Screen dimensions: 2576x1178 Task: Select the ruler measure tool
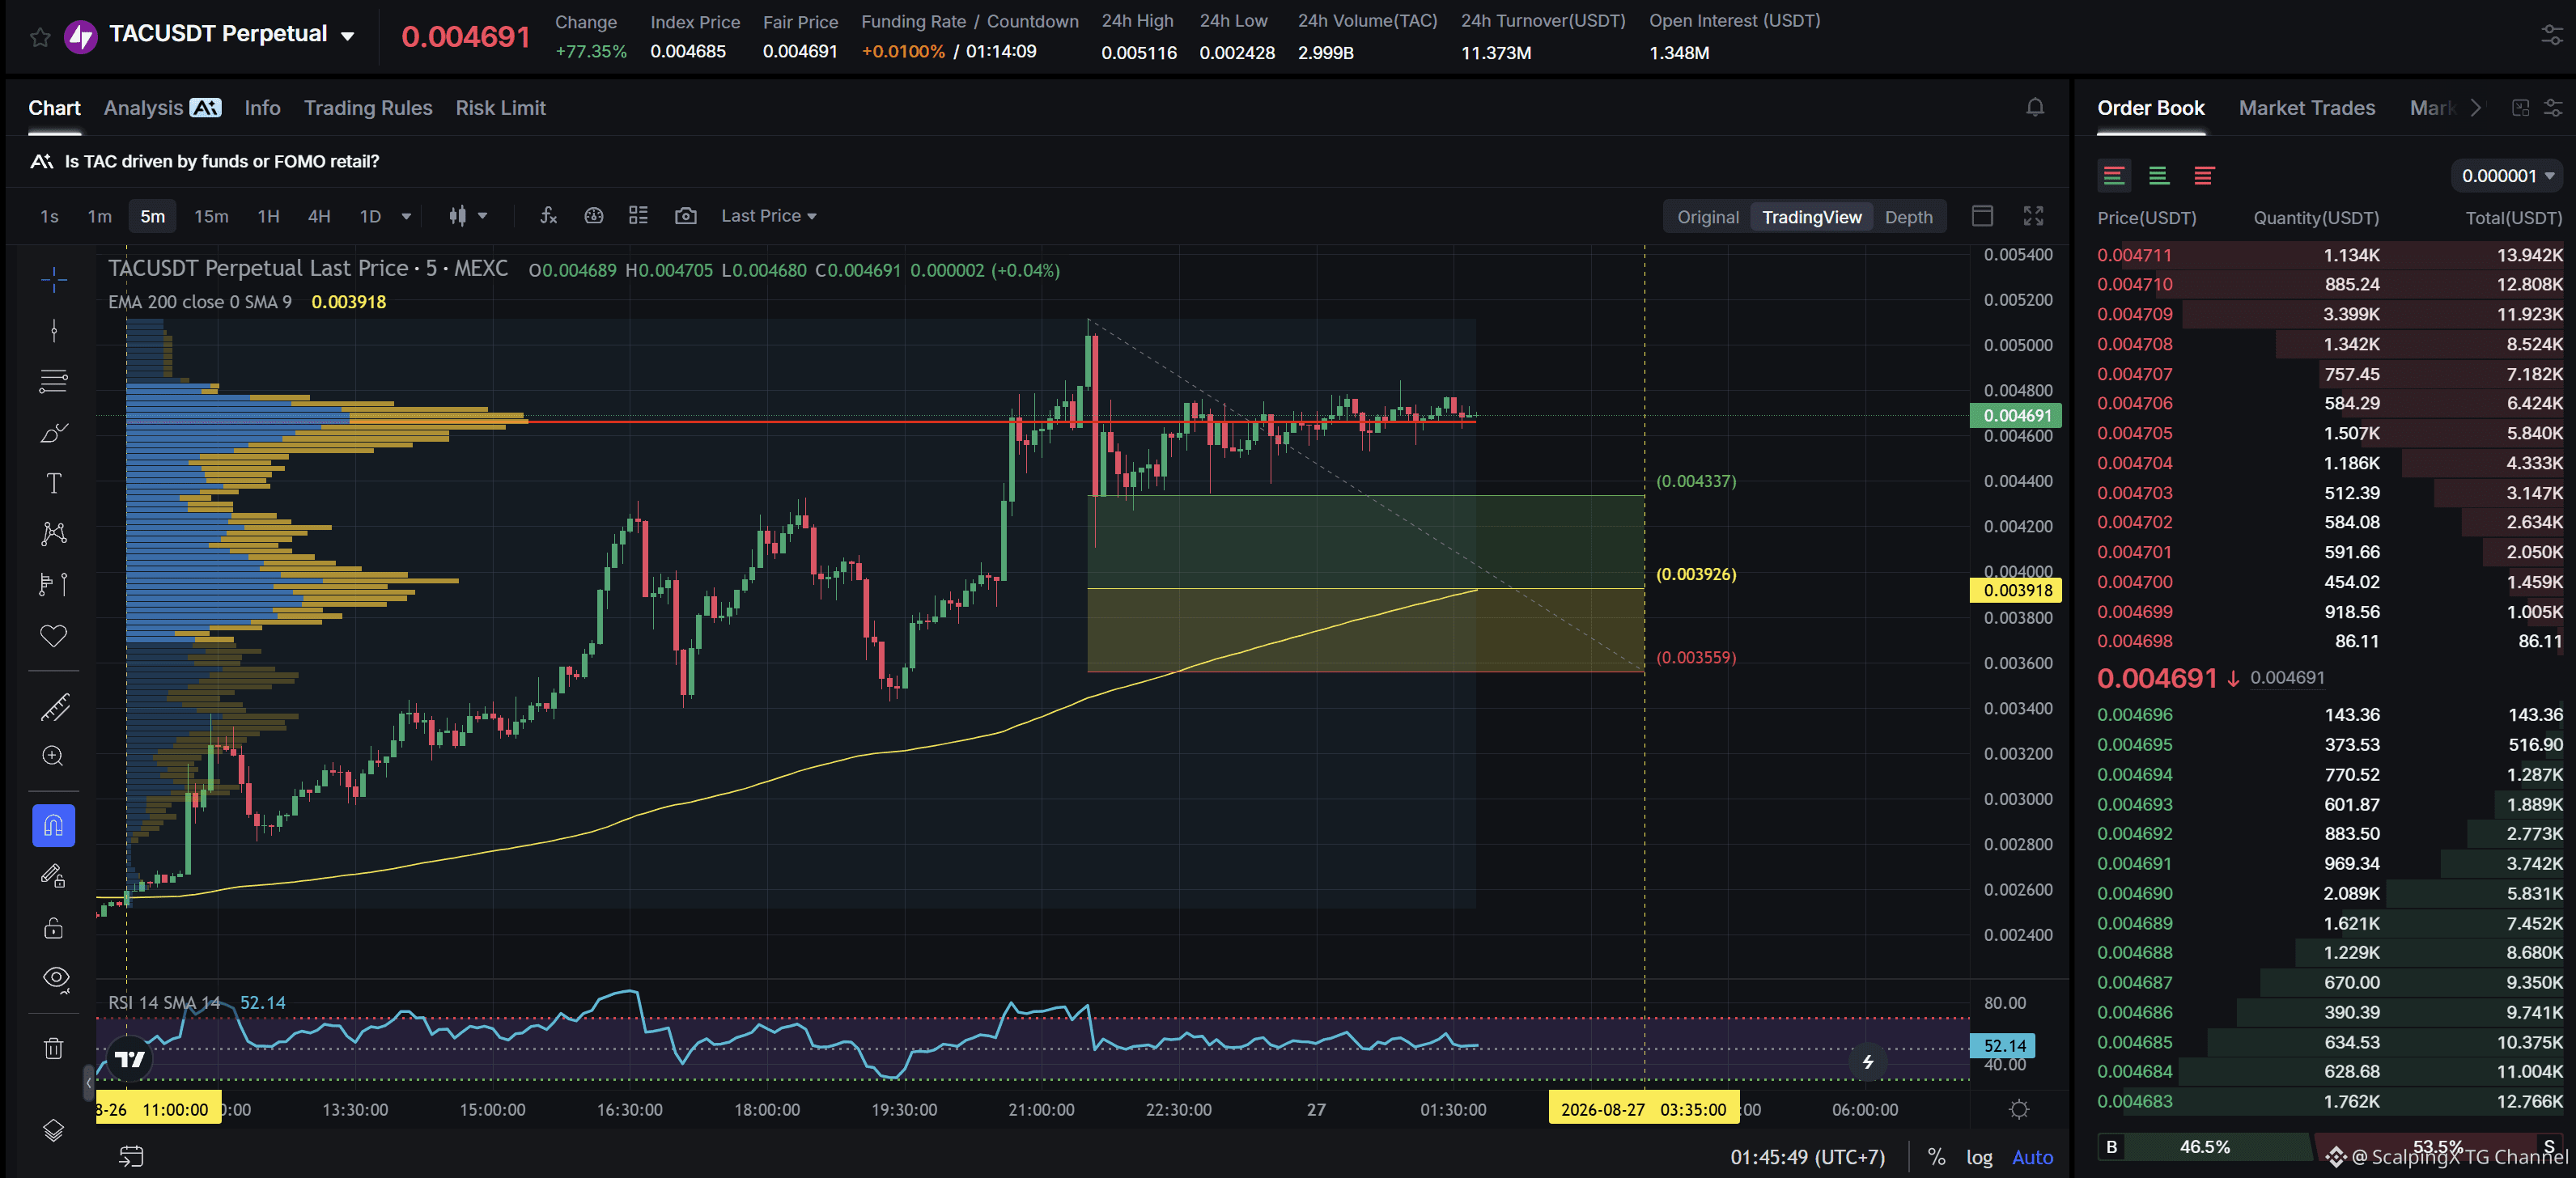[x=54, y=707]
